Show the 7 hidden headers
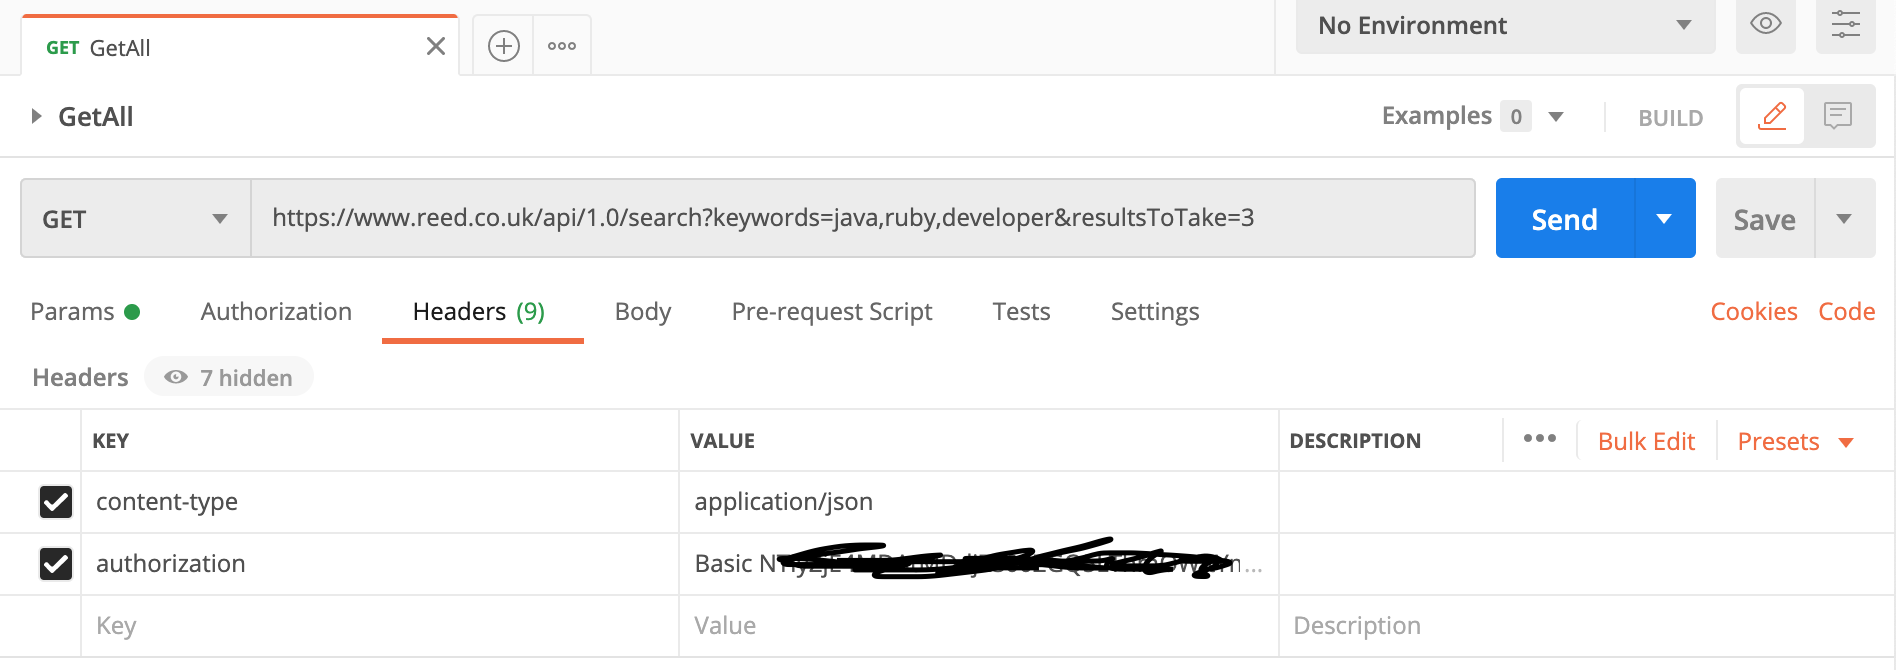1896x670 pixels. pos(229,377)
